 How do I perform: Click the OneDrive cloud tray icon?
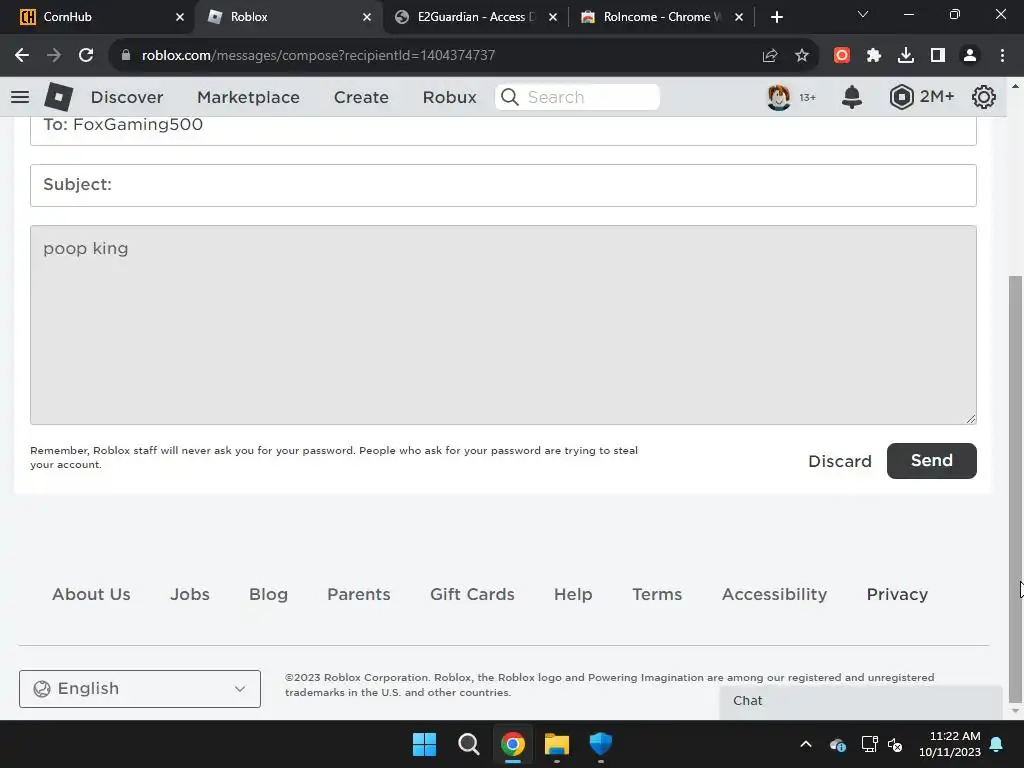pyautogui.click(x=838, y=744)
